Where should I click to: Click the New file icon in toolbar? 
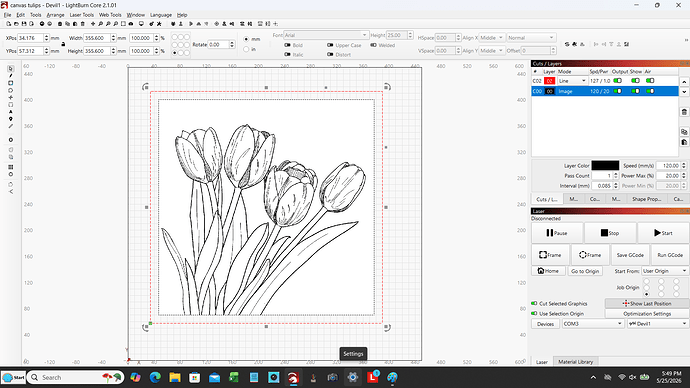coord(8,24)
